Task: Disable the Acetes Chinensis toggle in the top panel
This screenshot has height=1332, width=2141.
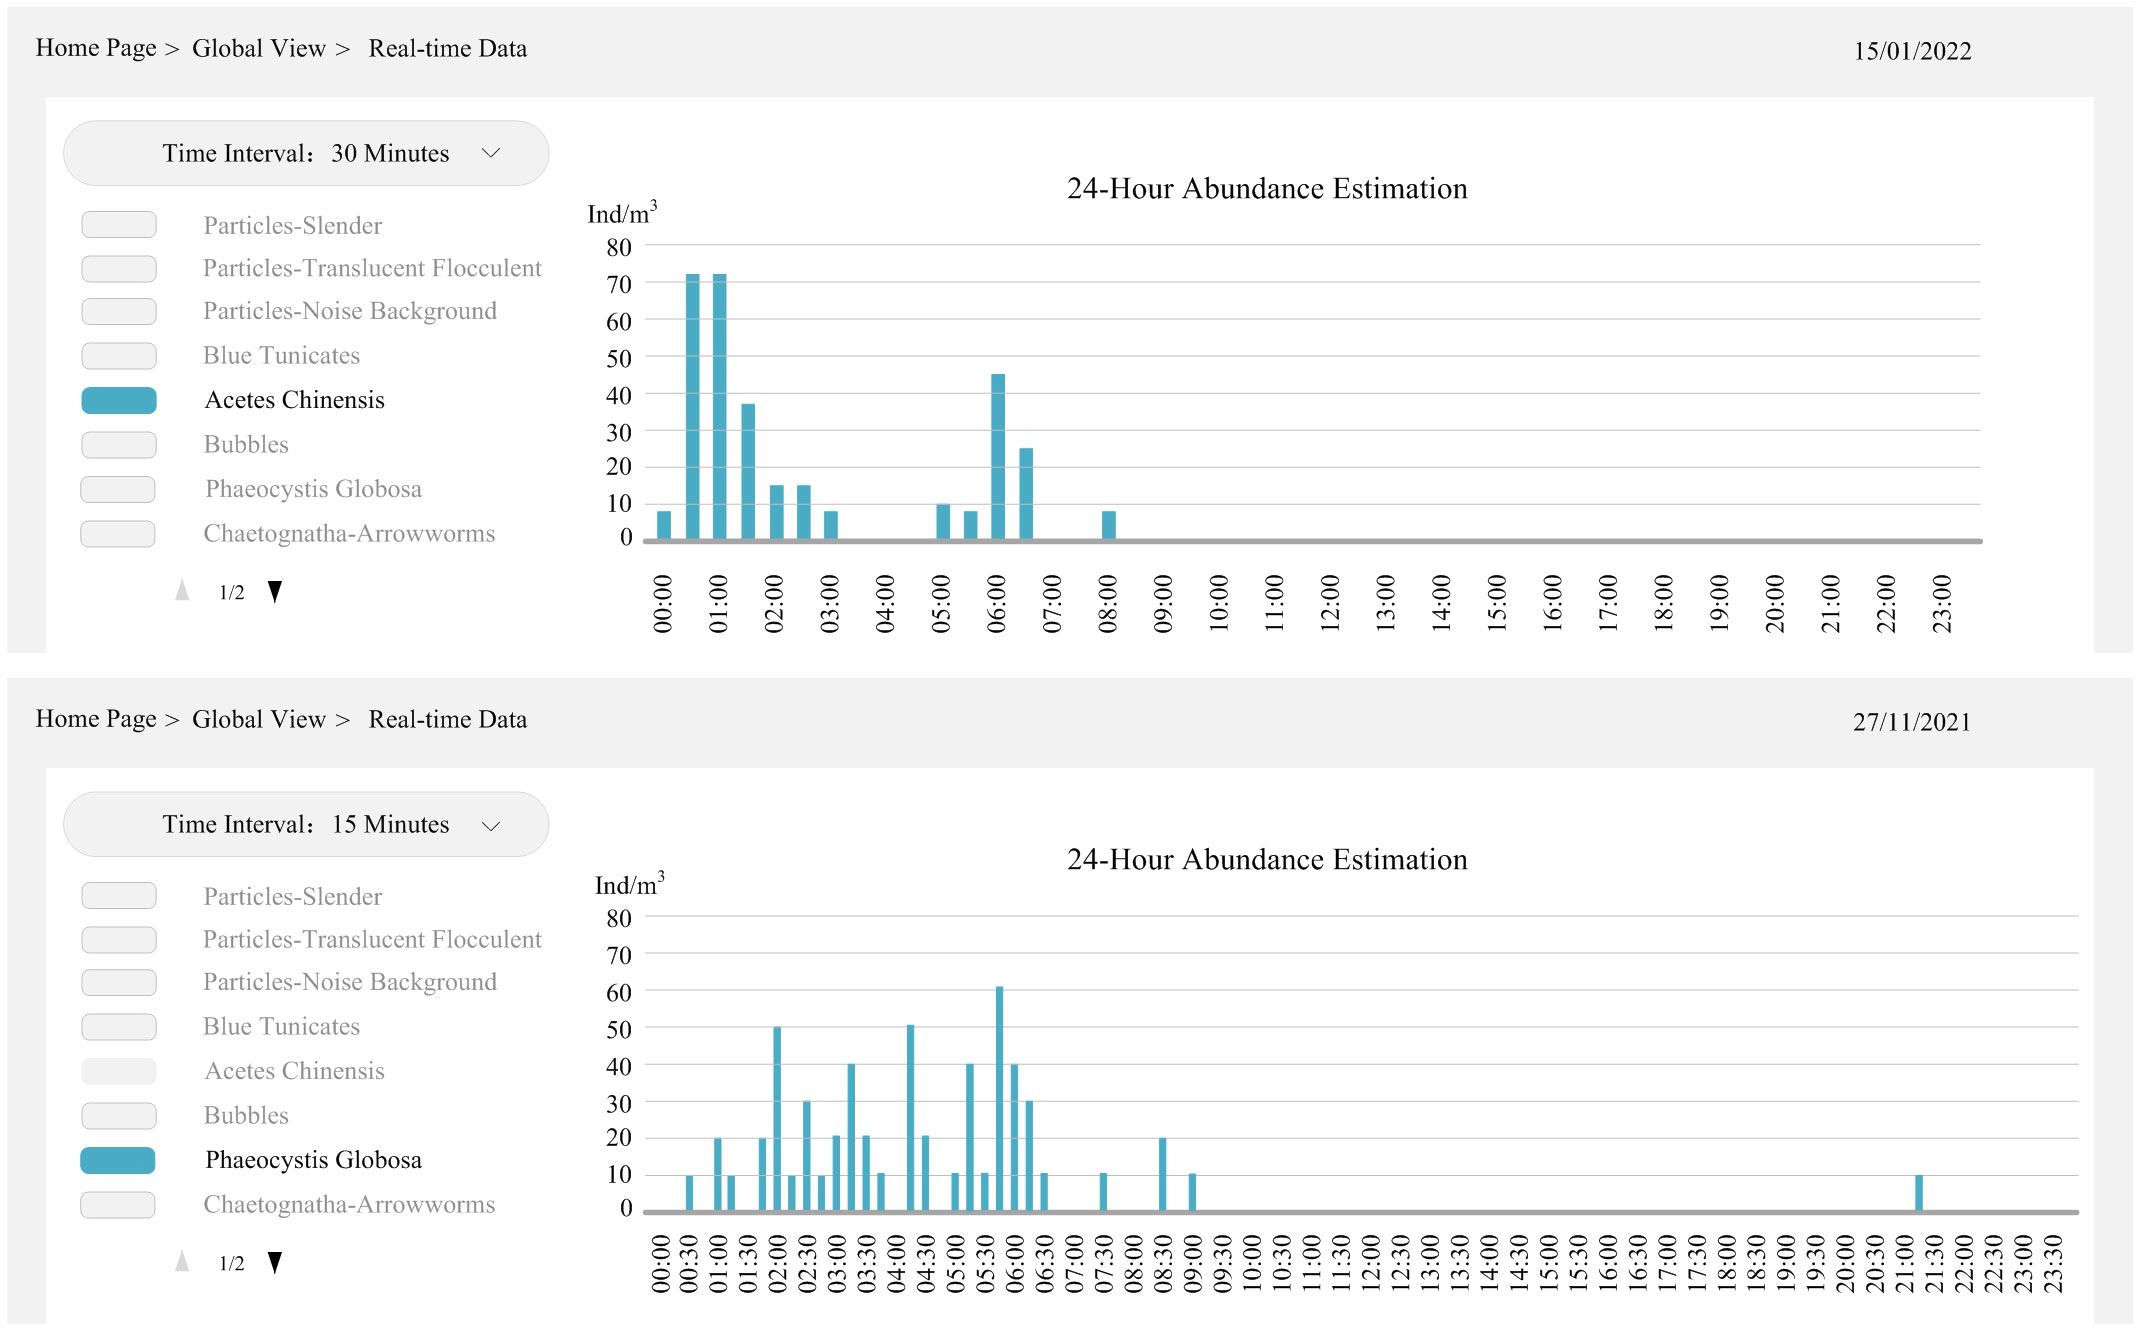Action: [119, 400]
